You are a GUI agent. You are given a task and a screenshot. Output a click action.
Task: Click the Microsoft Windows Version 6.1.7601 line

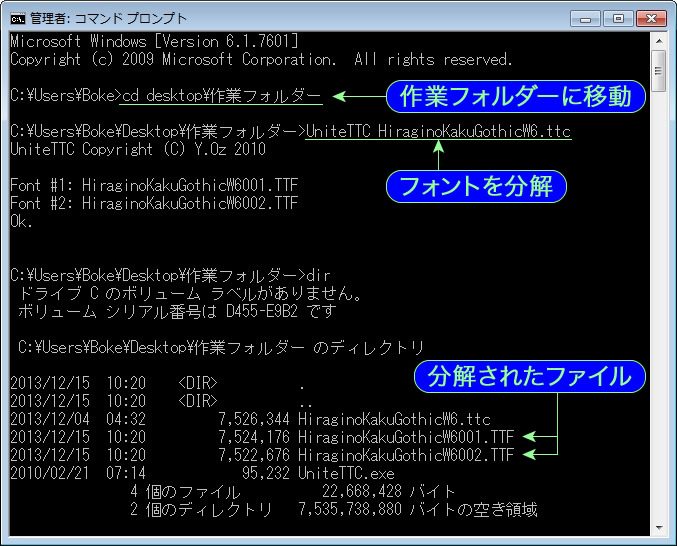pos(154,41)
